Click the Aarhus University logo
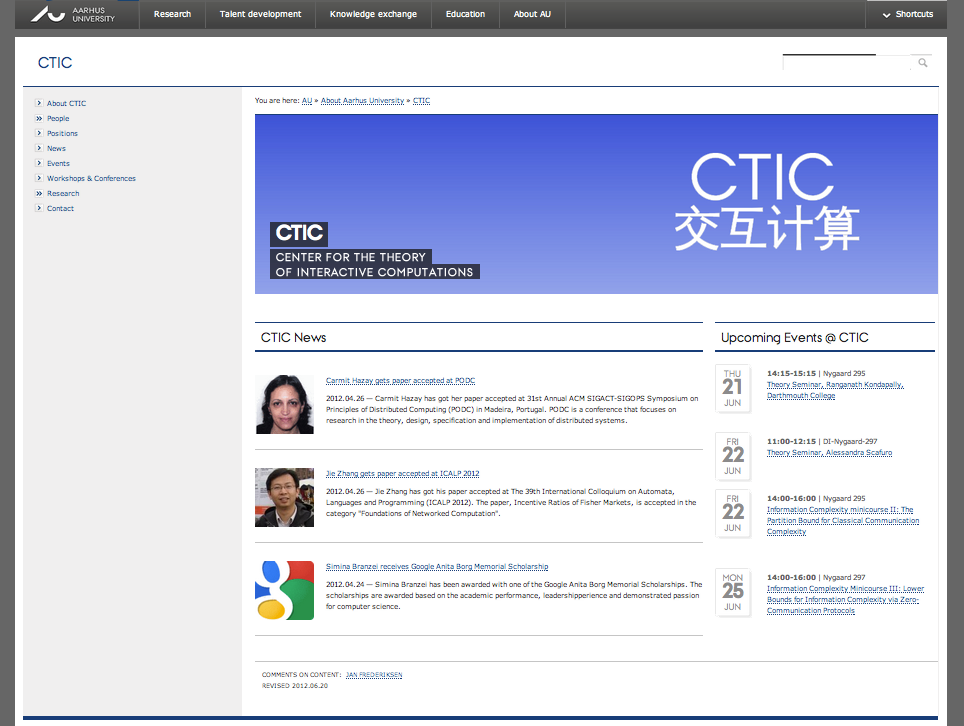The height and width of the screenshot is (726, 964). tap(73, 14)
